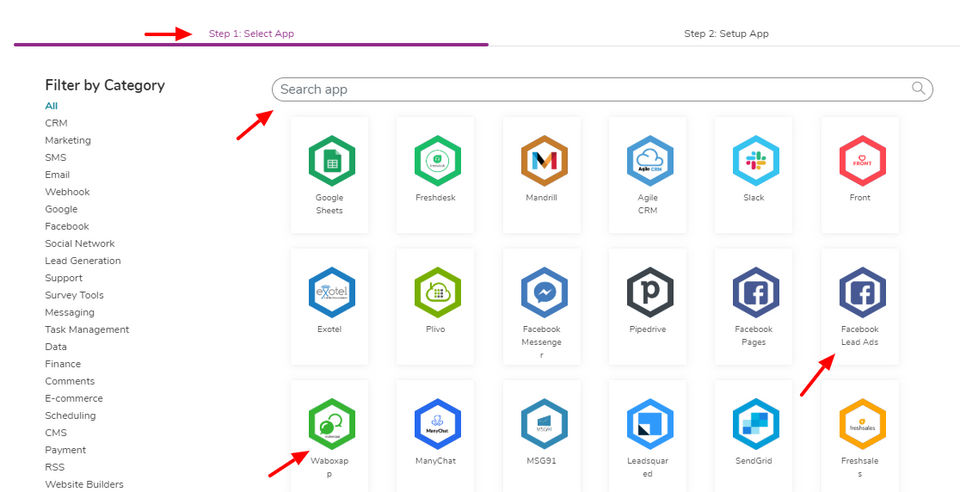The height and width of the screenshot is (492, 960).
Task: Select the Plivo app icon
Action: tap(437, 292)
